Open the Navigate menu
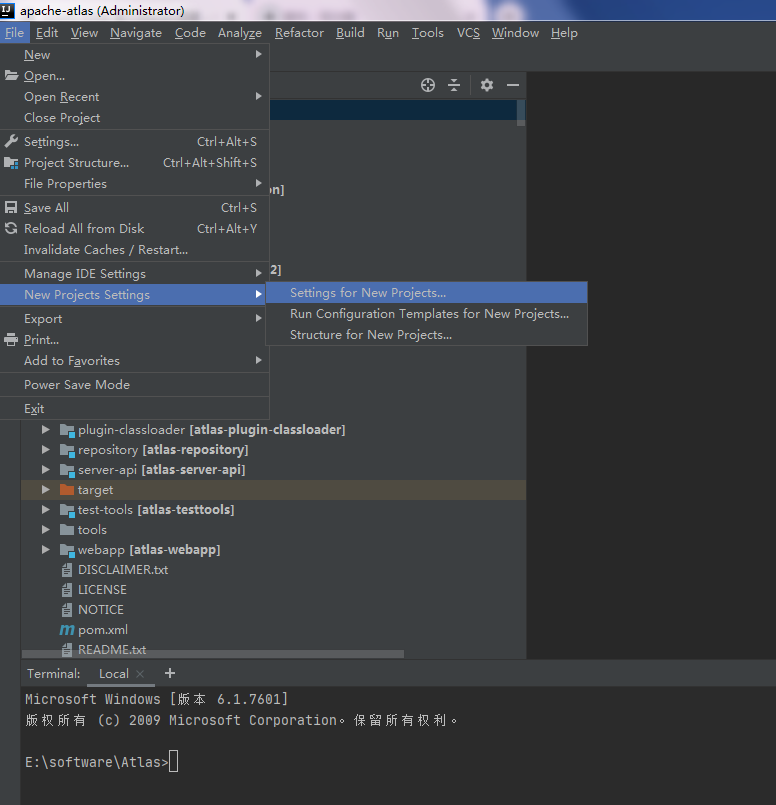This screenshot has width=776, height=805. [136, 33]
